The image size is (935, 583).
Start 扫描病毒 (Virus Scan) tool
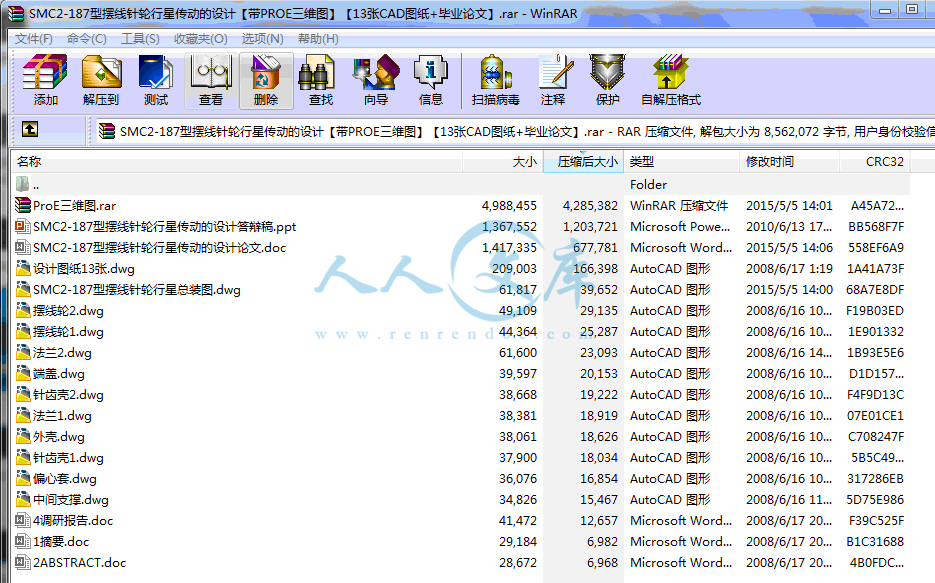(496, 80)
